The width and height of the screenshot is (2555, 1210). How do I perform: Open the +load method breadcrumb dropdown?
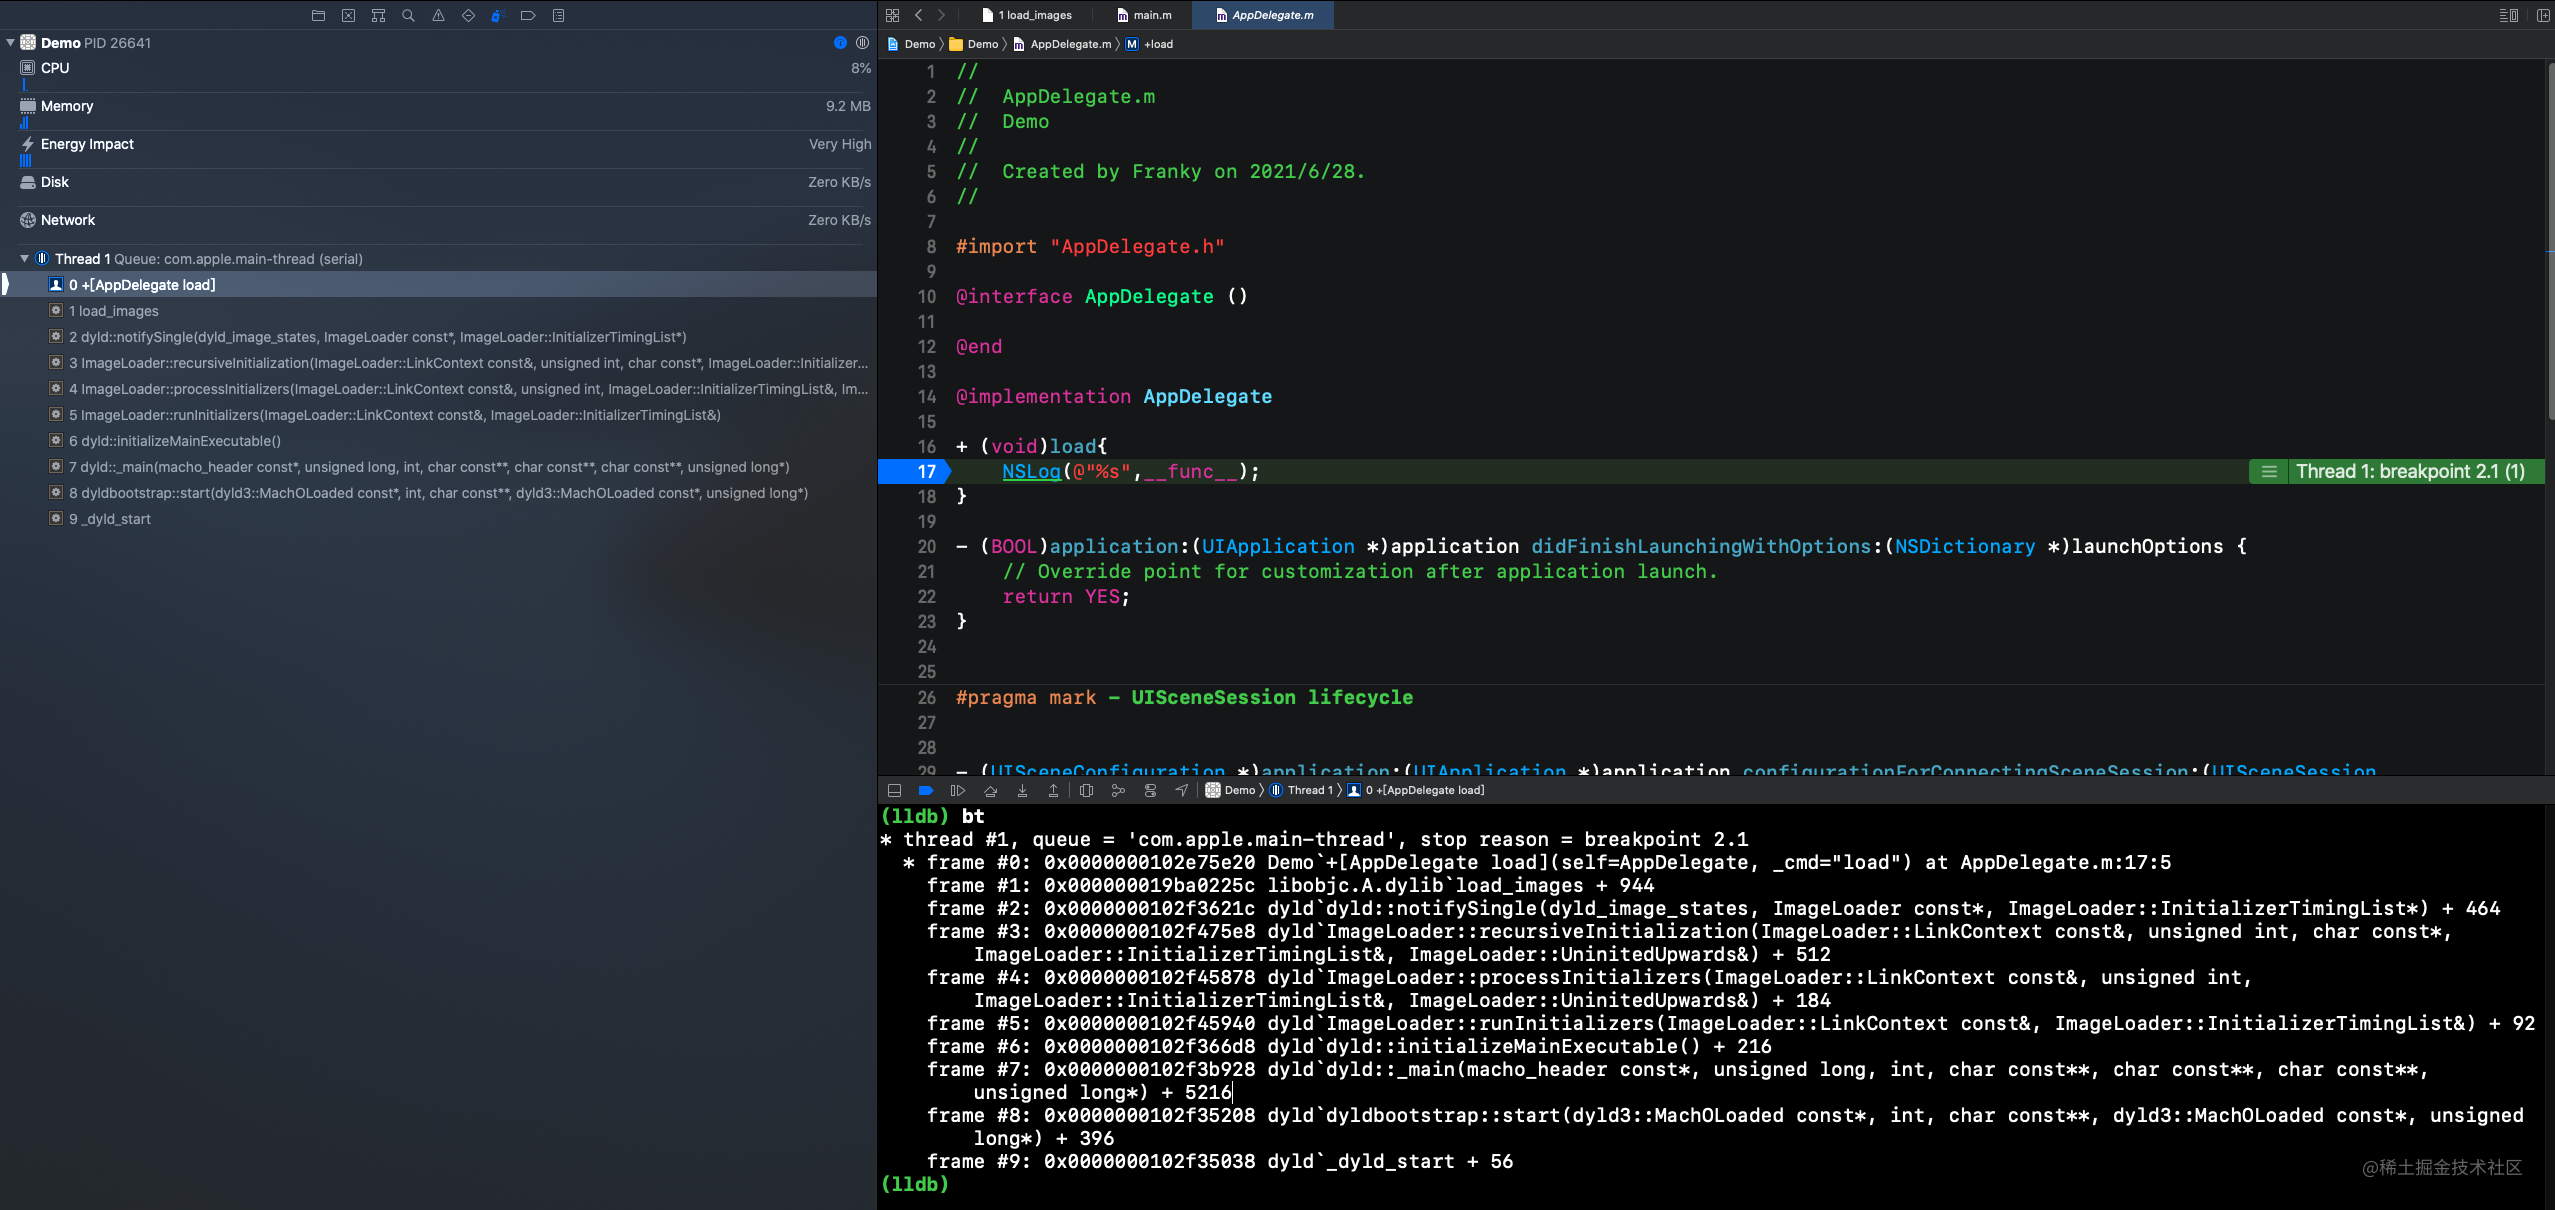pyautogui.click(x=1149, y=44)
